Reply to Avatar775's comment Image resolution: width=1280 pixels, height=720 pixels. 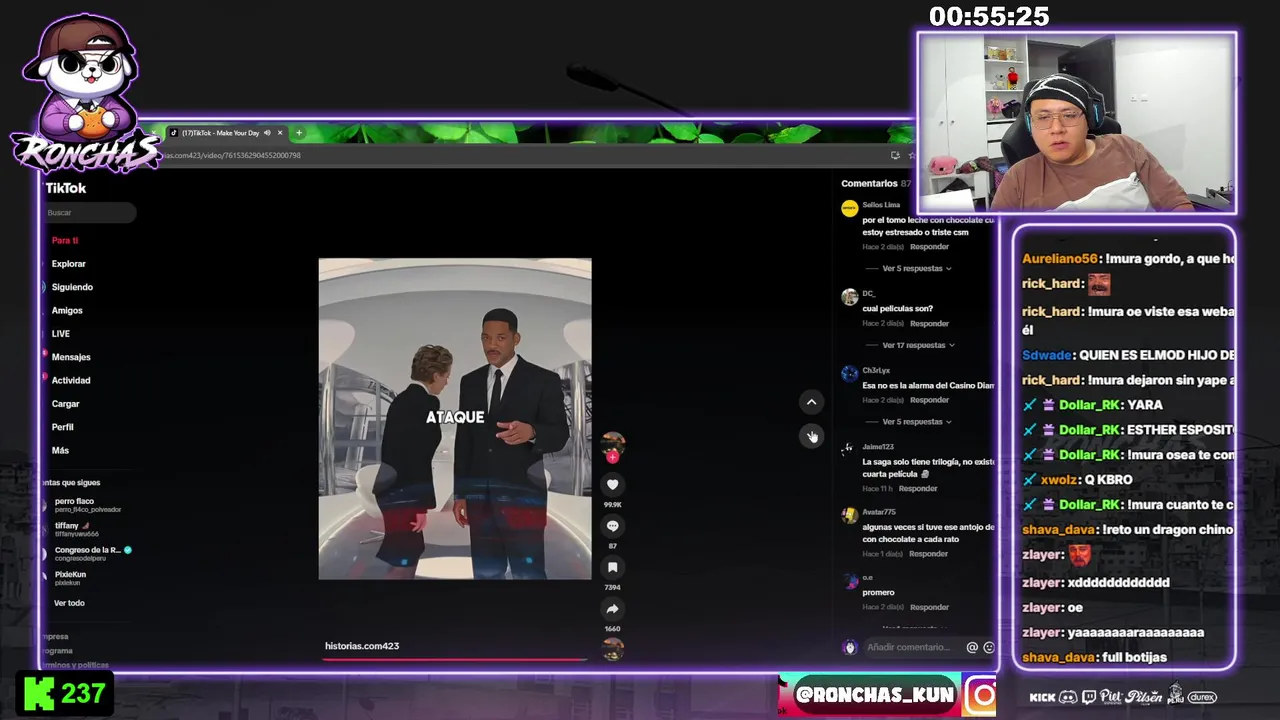(928, 554)
